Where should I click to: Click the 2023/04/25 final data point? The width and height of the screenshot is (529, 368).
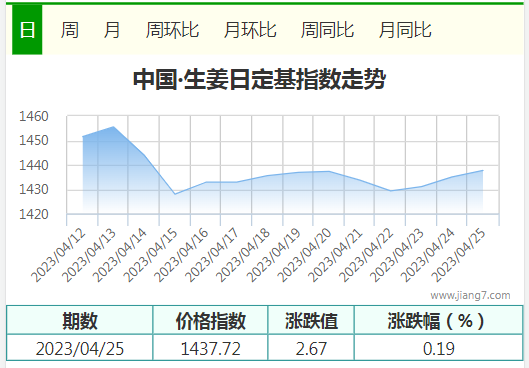[x=483, y=170]
